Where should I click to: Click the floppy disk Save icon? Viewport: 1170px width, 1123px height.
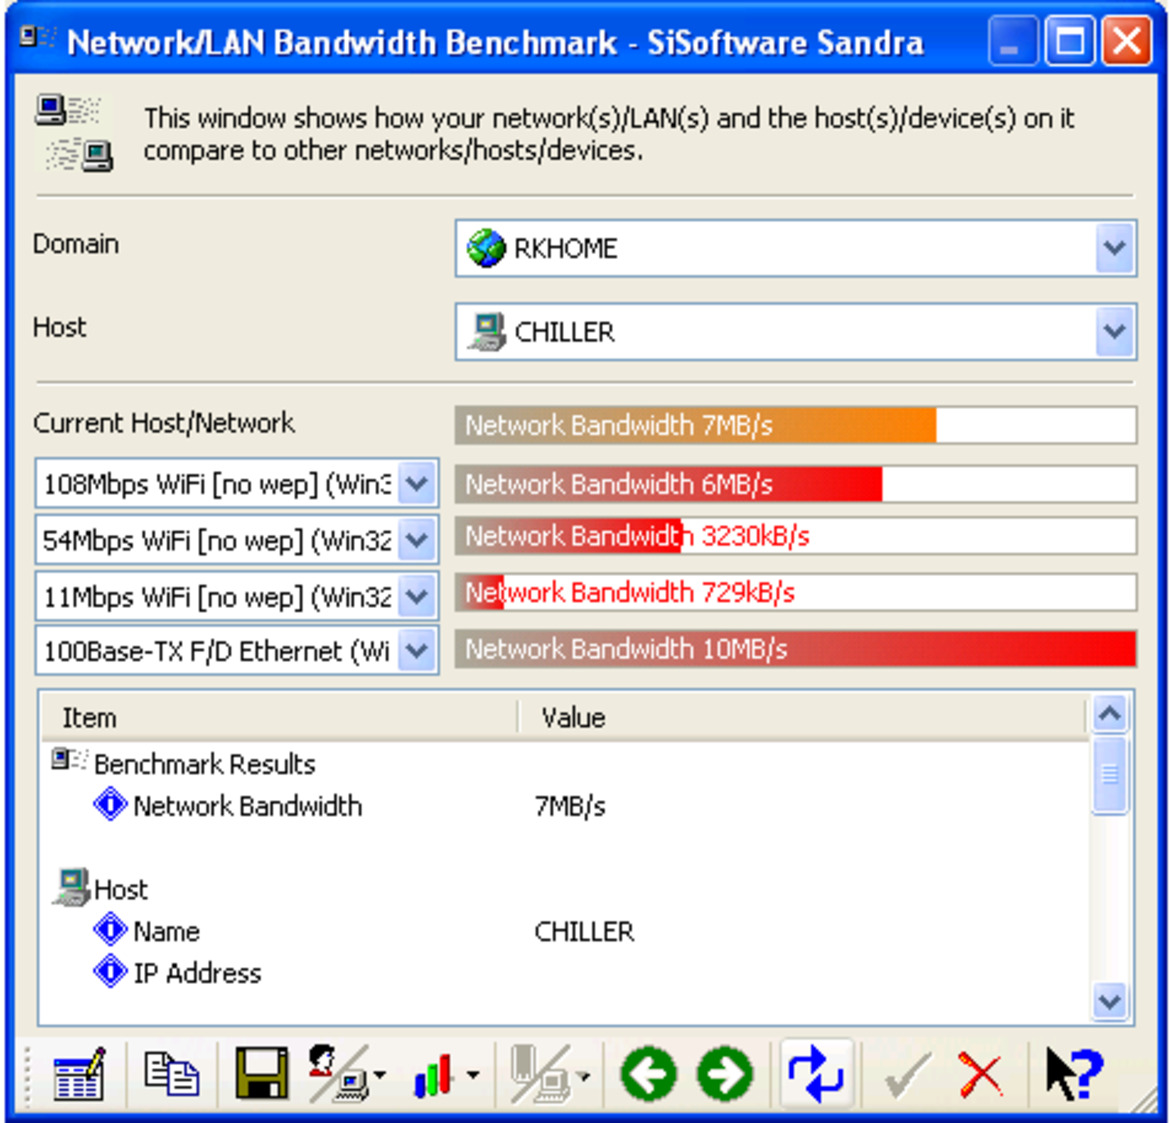click(261, 1074)
